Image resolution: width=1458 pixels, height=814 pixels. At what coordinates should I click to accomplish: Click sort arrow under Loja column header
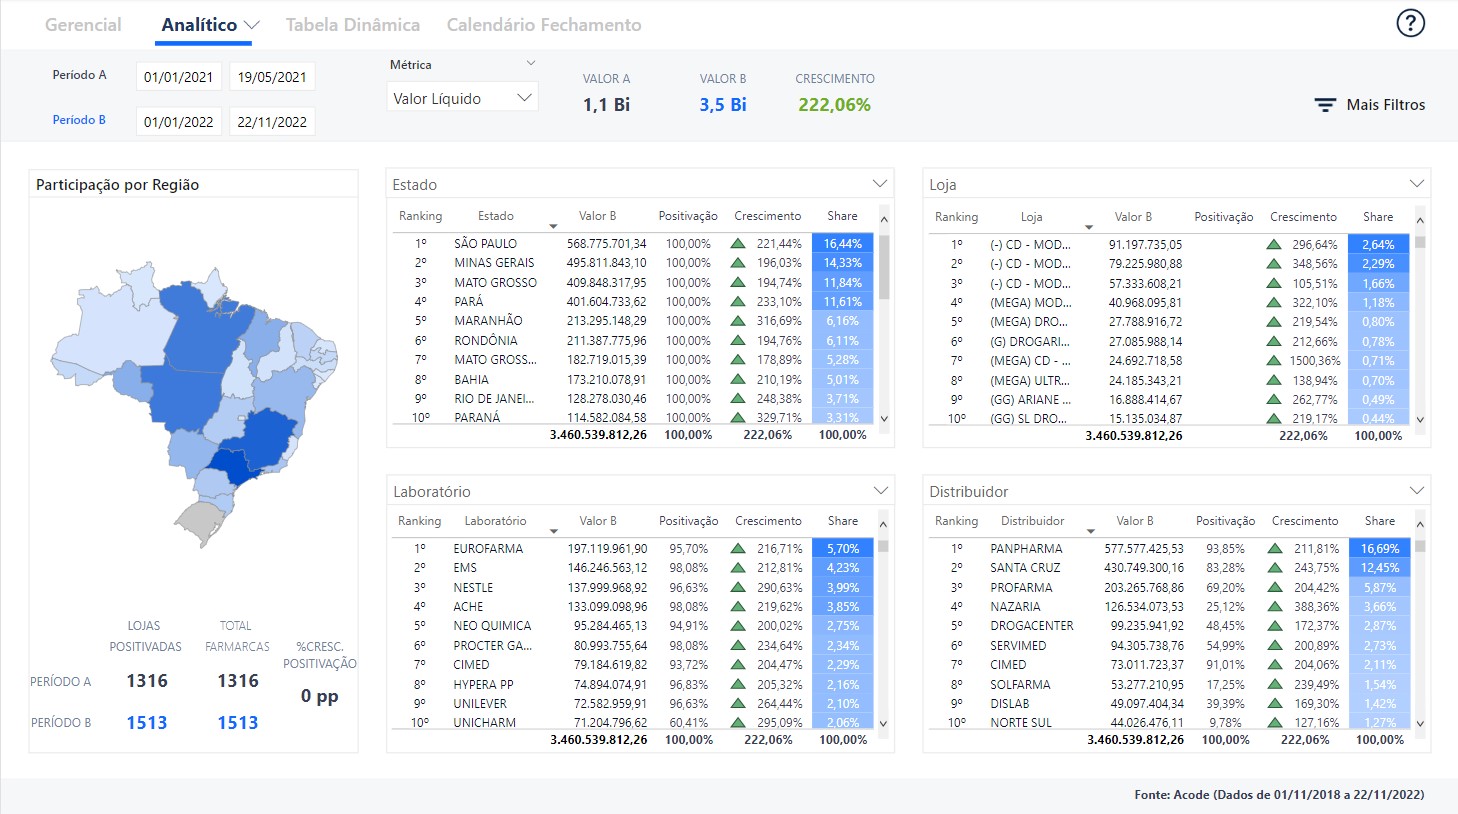[x=1089, y=227]
